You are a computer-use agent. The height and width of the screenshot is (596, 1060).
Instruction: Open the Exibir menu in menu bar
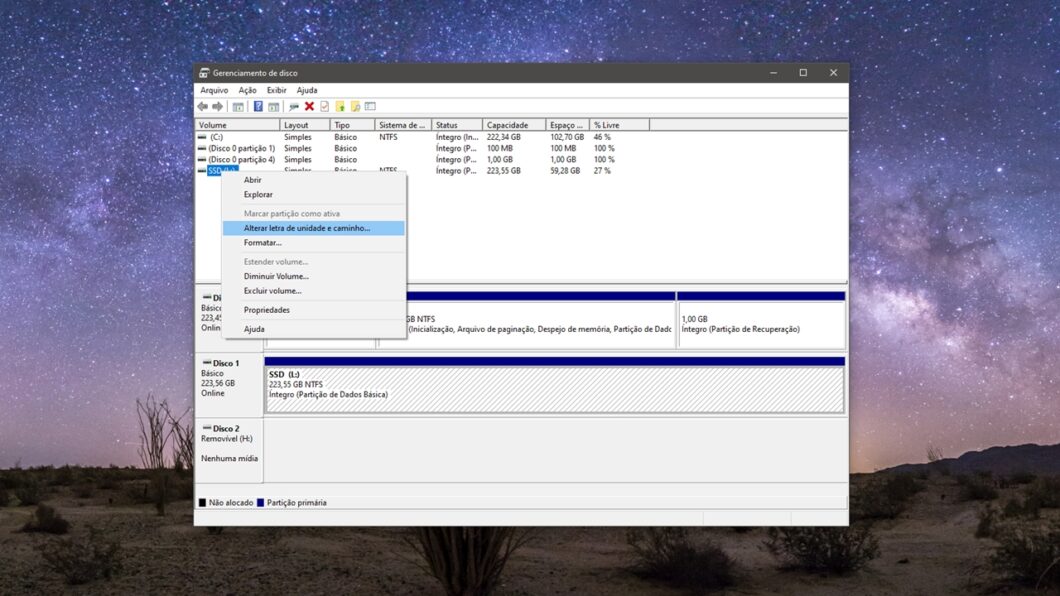coord(276,90)
